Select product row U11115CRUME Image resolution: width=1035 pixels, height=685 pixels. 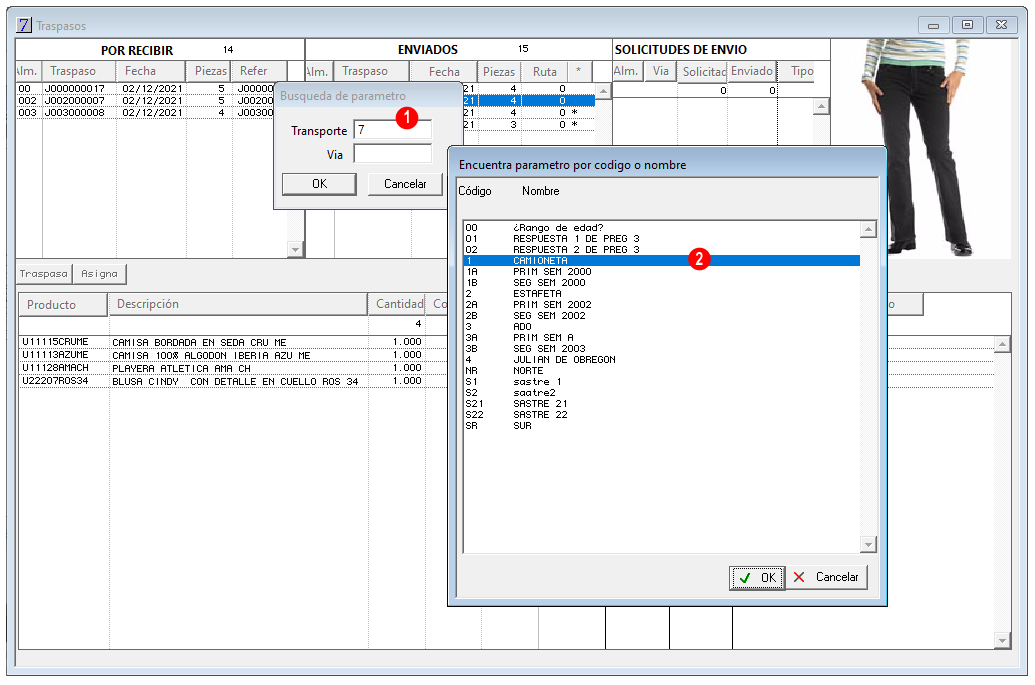[x=221, y=342]
